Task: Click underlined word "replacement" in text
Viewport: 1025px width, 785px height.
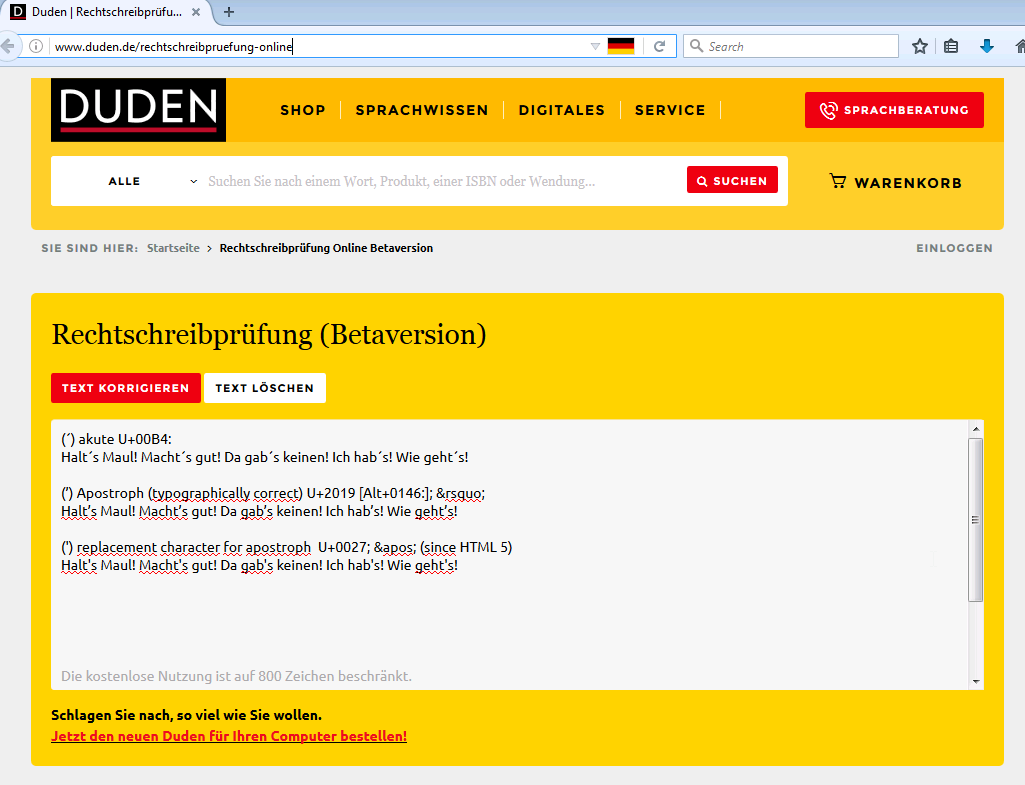Action: coord(116,547)
